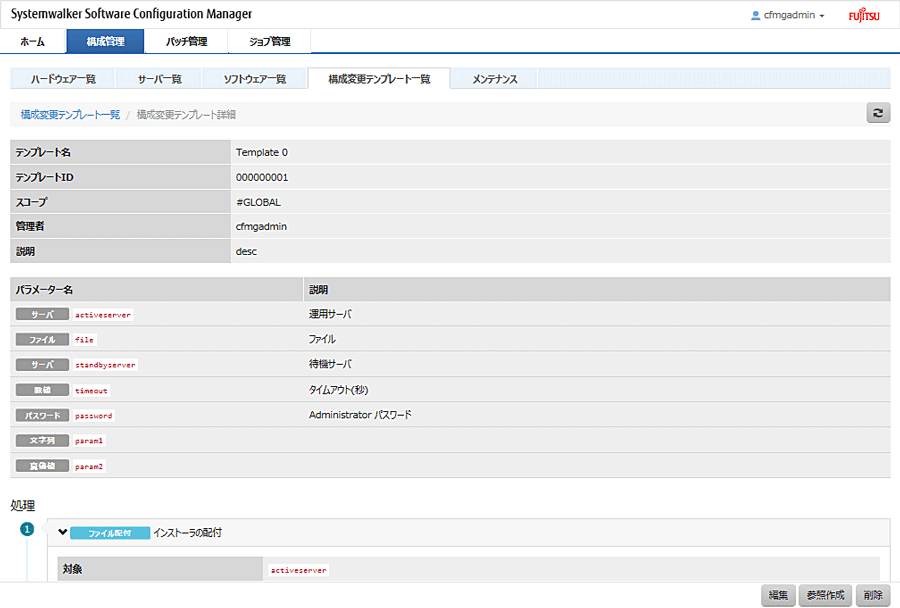Click the テンプレート名 field label
This screenshot has height=608, width=900.
click(x=43, y=152)
